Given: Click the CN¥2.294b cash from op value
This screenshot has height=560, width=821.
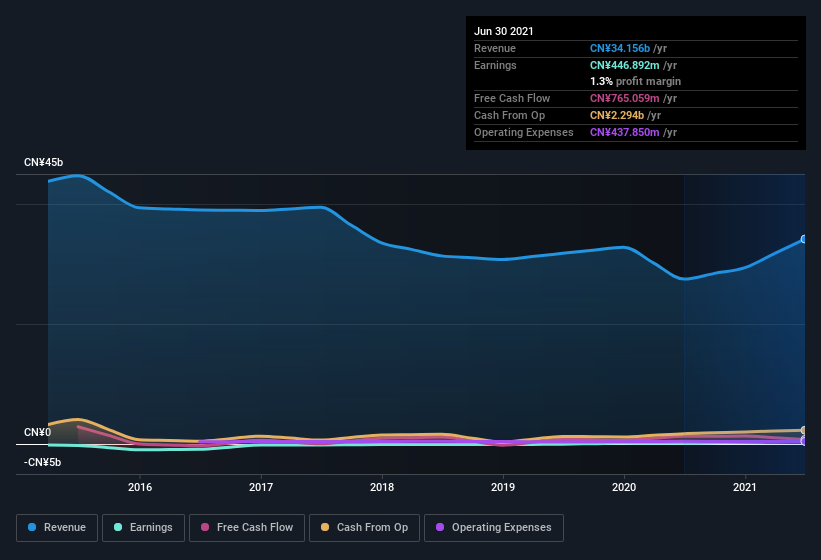Looking at the screenshot, I should click(617, 115).
